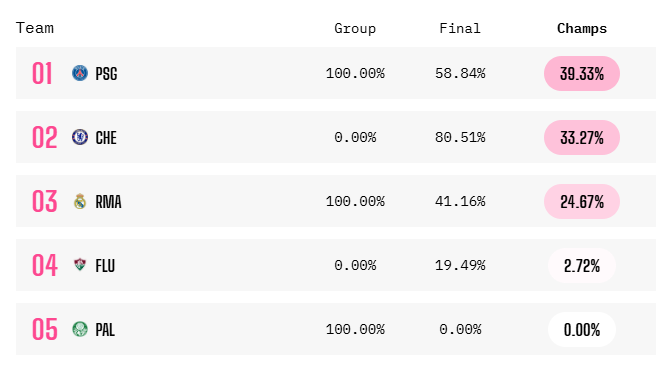This screenshot has width=660, height=366.
Task: Click the Fluminense crest icon
Action: click(80, 265)
